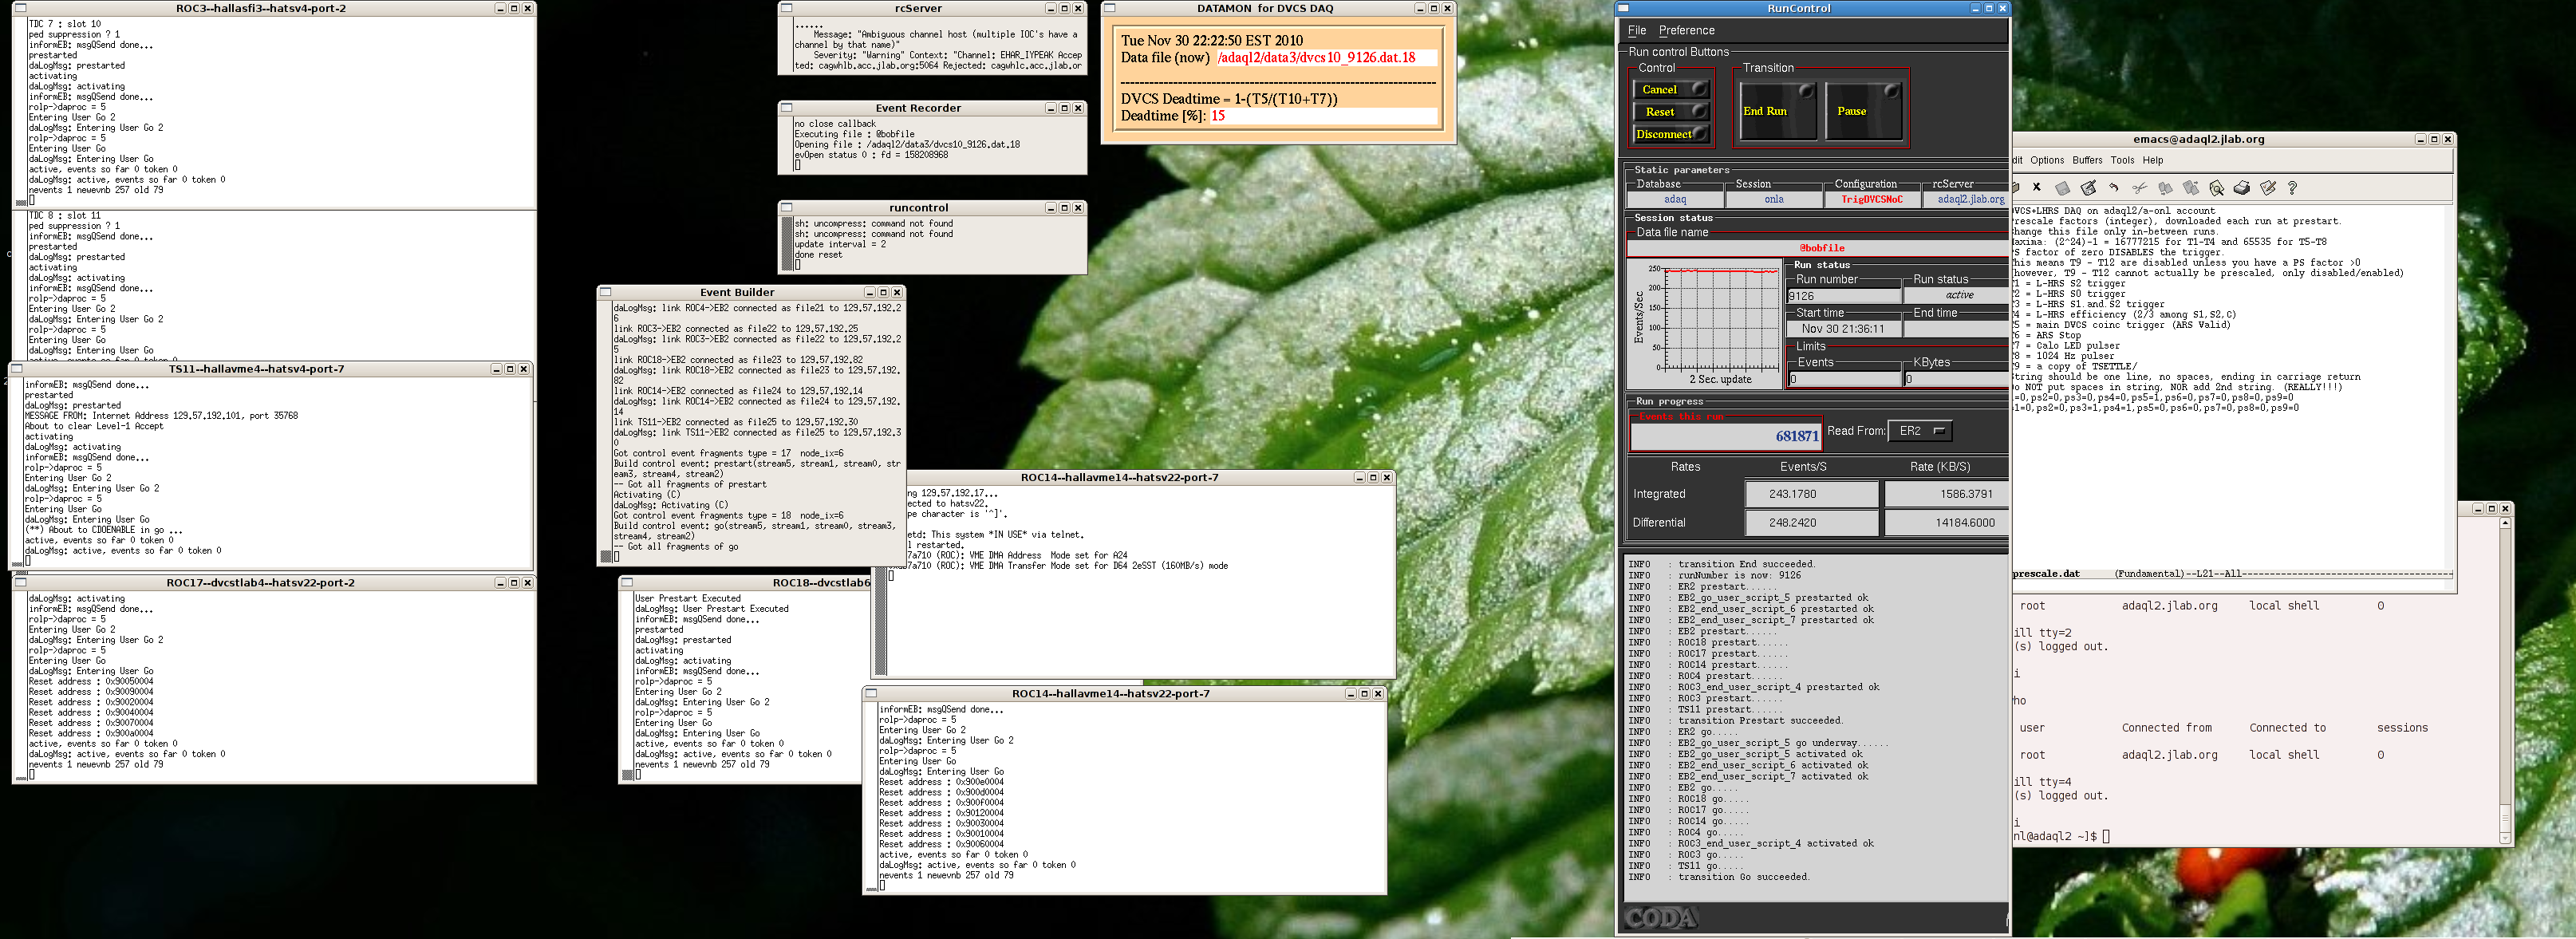This screenshot has width=2576, height=939.
Task: Click the Database value adaq
Action: pos(1674,199)
